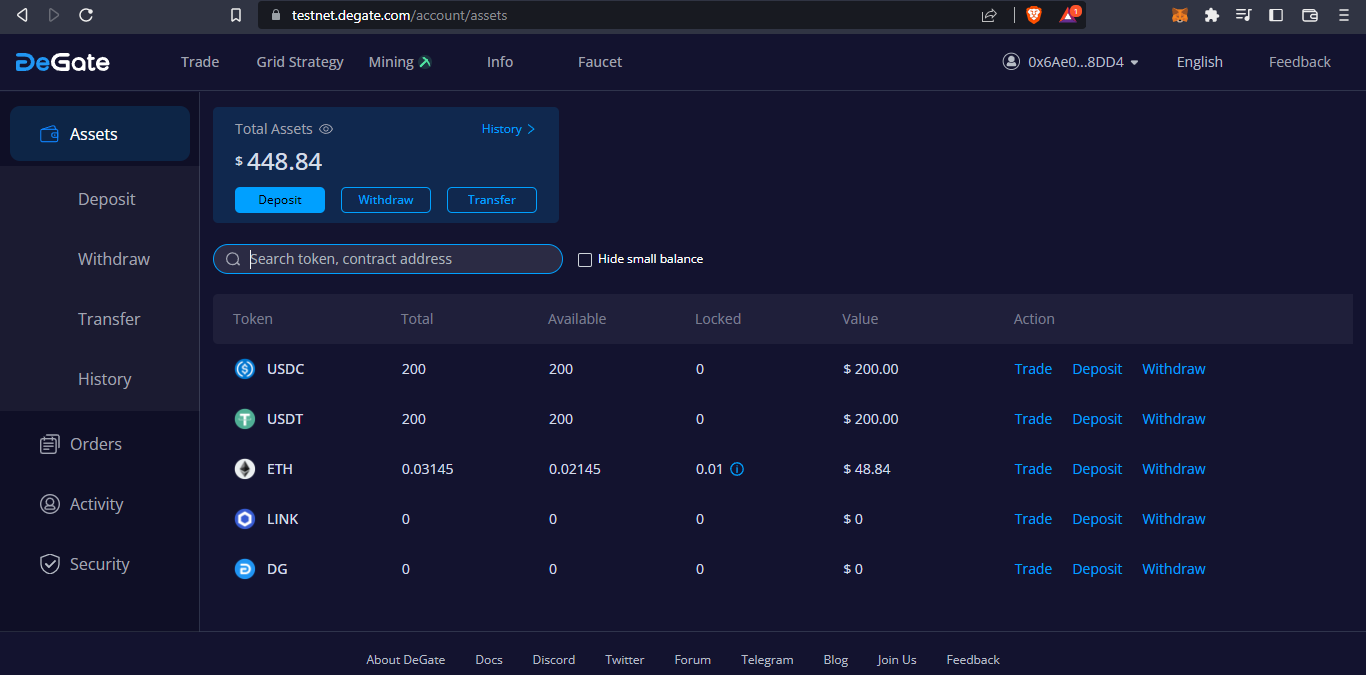This screenshot has width=1366, height=675.
Task: Click the Transfer button under Total Assets
Action: pyautogui.click(x=492, y=200)
